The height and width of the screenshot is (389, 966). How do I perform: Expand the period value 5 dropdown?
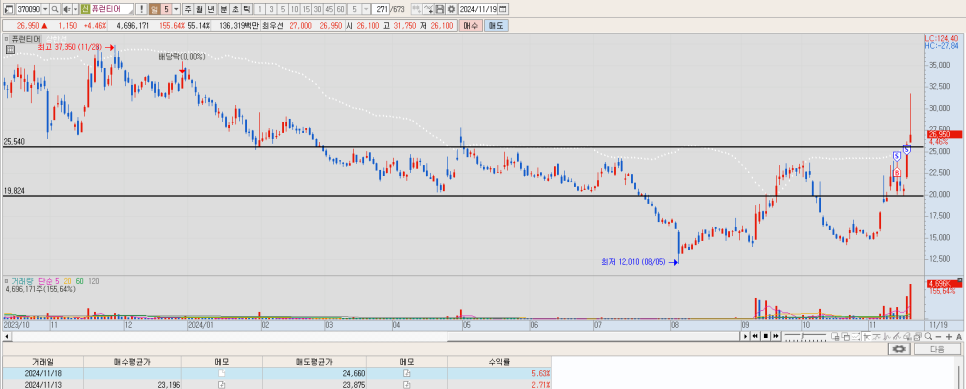177,9
